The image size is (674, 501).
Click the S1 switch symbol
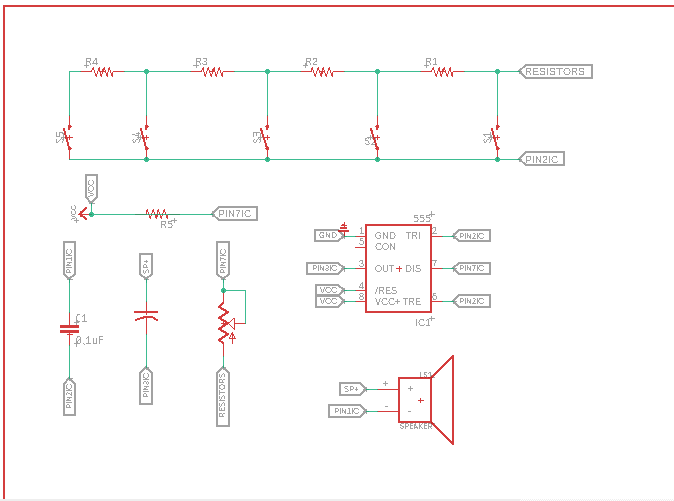(x=497, y=139)
